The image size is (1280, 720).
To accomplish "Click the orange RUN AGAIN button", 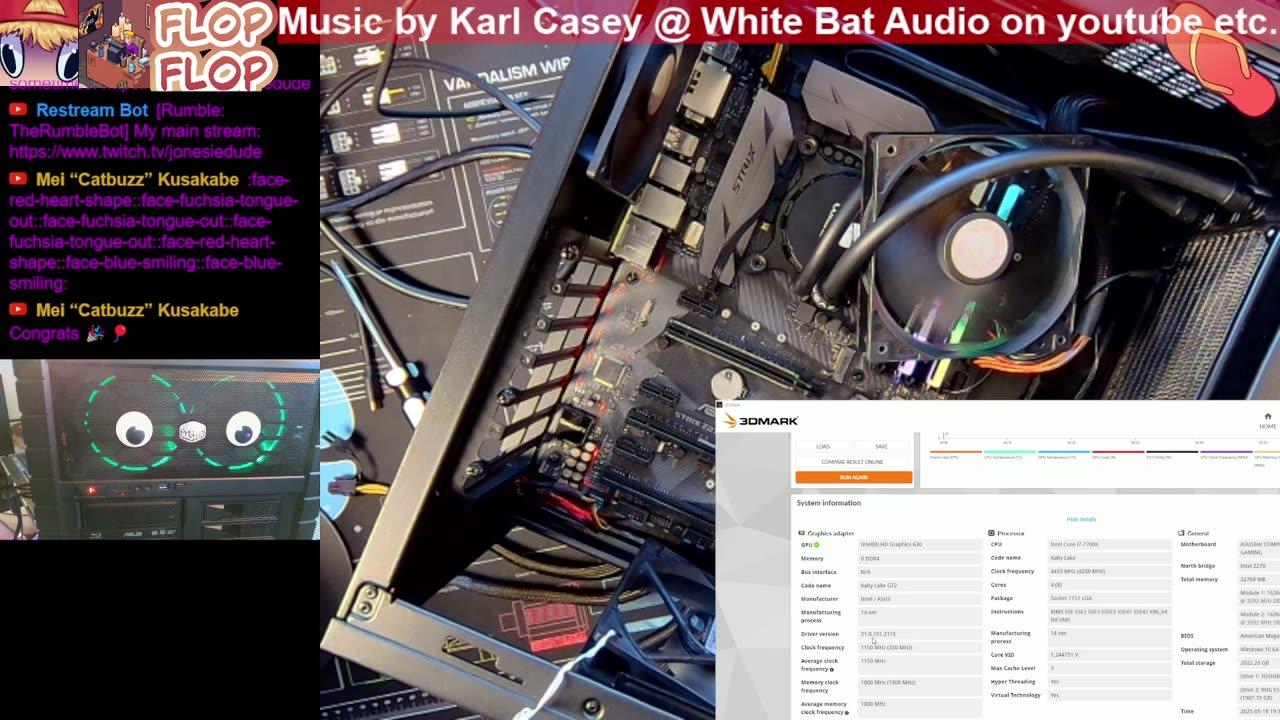I will point(853,477).
